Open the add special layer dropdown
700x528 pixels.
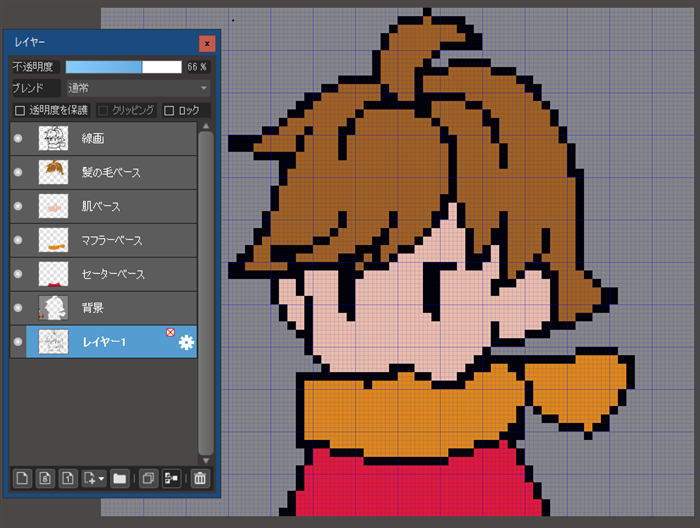(x=94, y=478)
